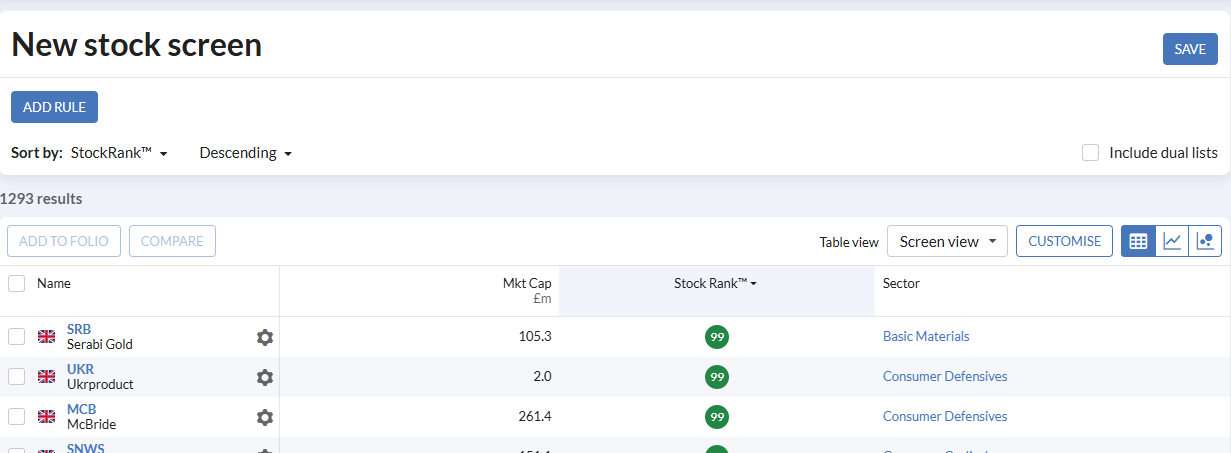Sort by Stock Rank column header
This screenshot has width=1231, height=453.
715,284
